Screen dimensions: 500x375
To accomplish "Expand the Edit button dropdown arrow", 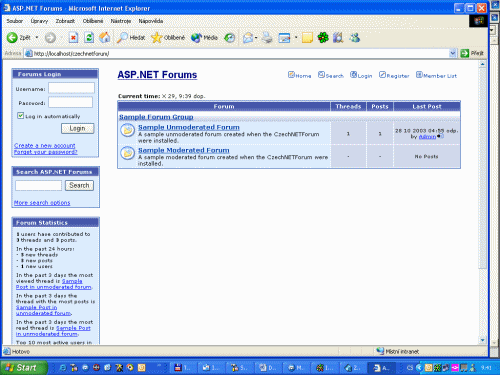I will pyautogui.click(x=296, y=38).
